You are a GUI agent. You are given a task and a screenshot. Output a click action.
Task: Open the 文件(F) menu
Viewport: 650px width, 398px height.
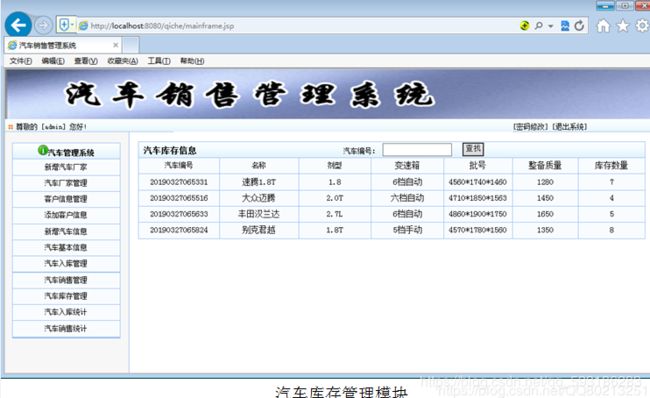[20, 61]
